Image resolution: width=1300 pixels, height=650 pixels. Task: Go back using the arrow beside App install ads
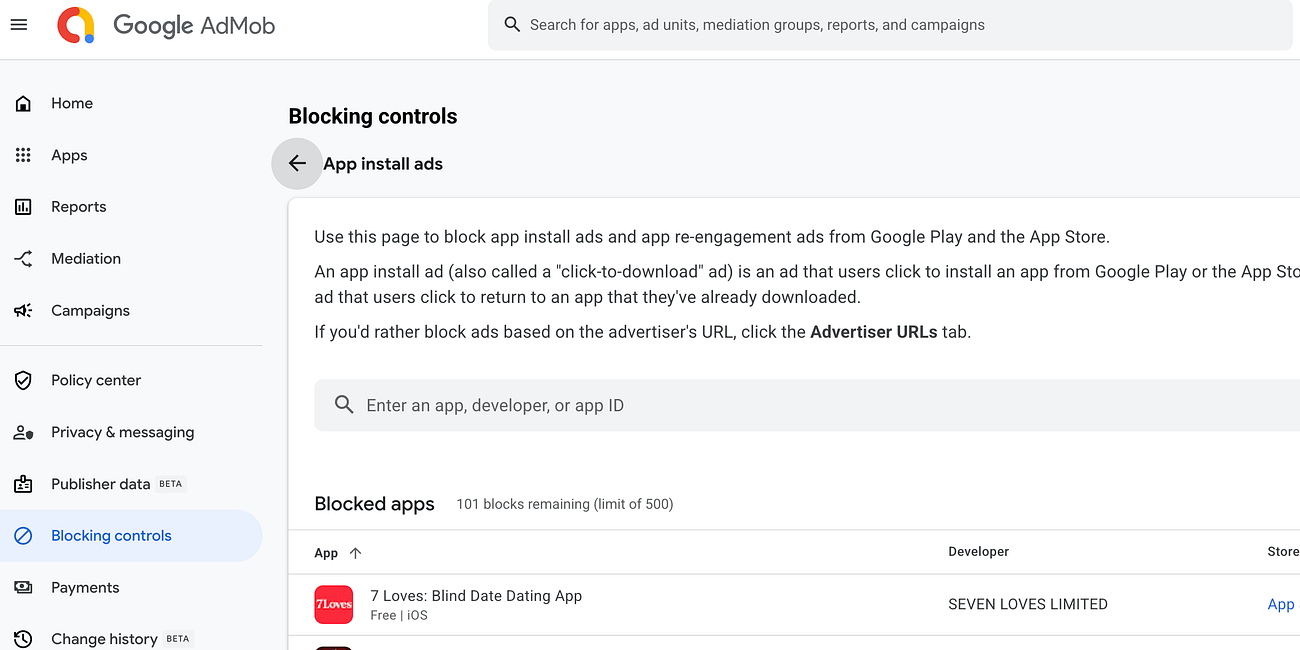pos(297,163)
